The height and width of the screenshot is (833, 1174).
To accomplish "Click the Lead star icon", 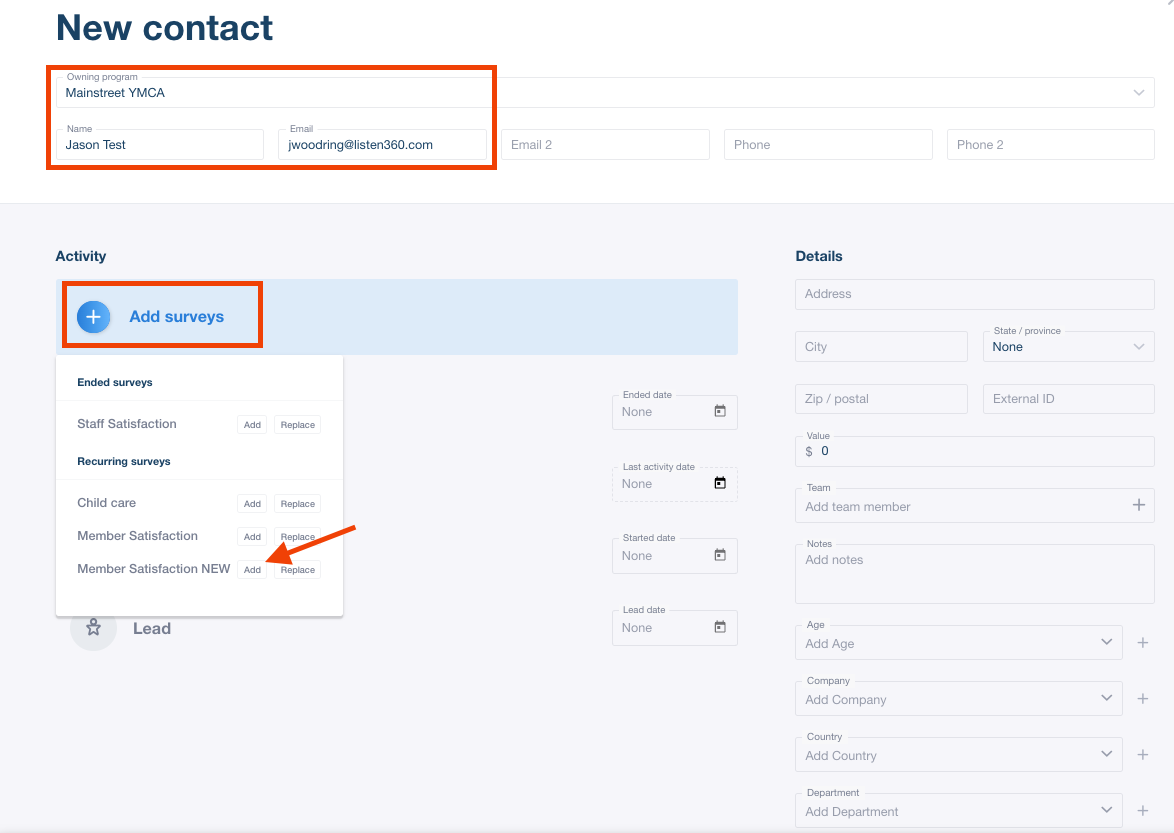I will 93,628.
